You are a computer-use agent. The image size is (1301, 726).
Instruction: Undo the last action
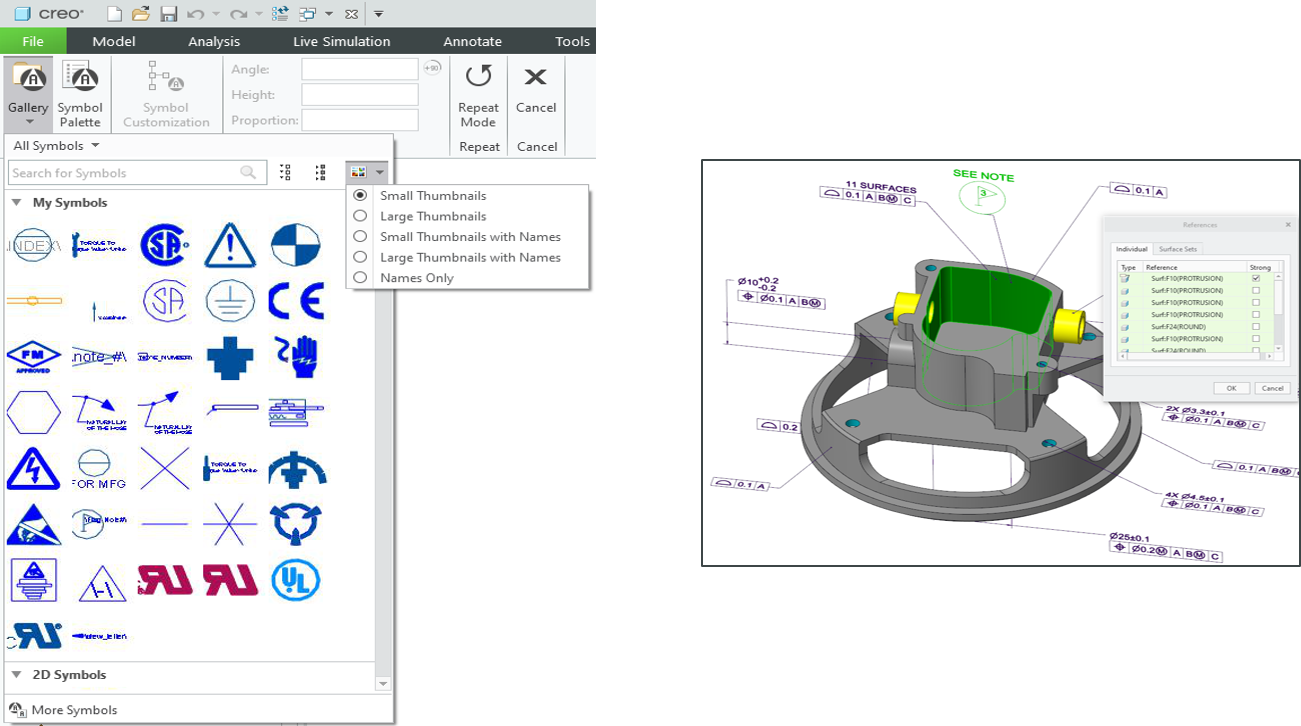click(196, 14)
